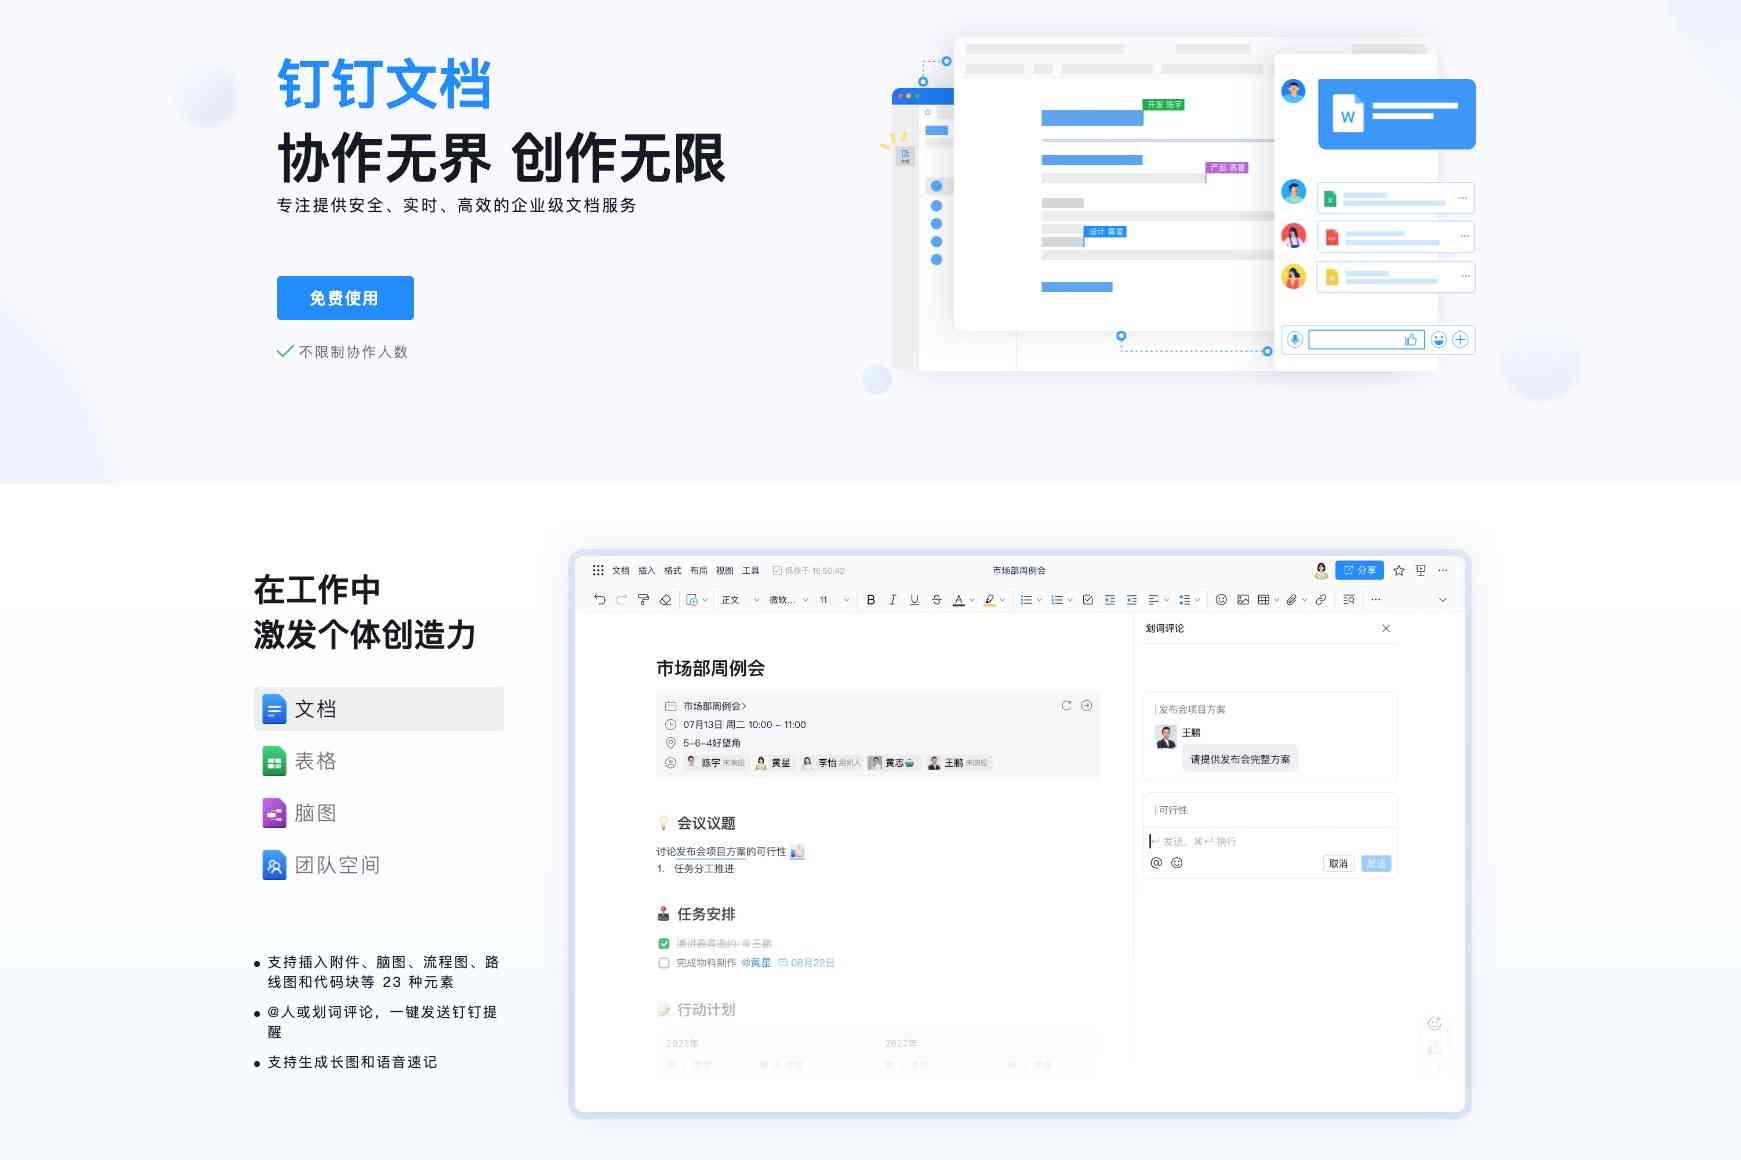Toggle underline formatting
Viewport: 1741px width, 1160px height.
tap(915, 600)
